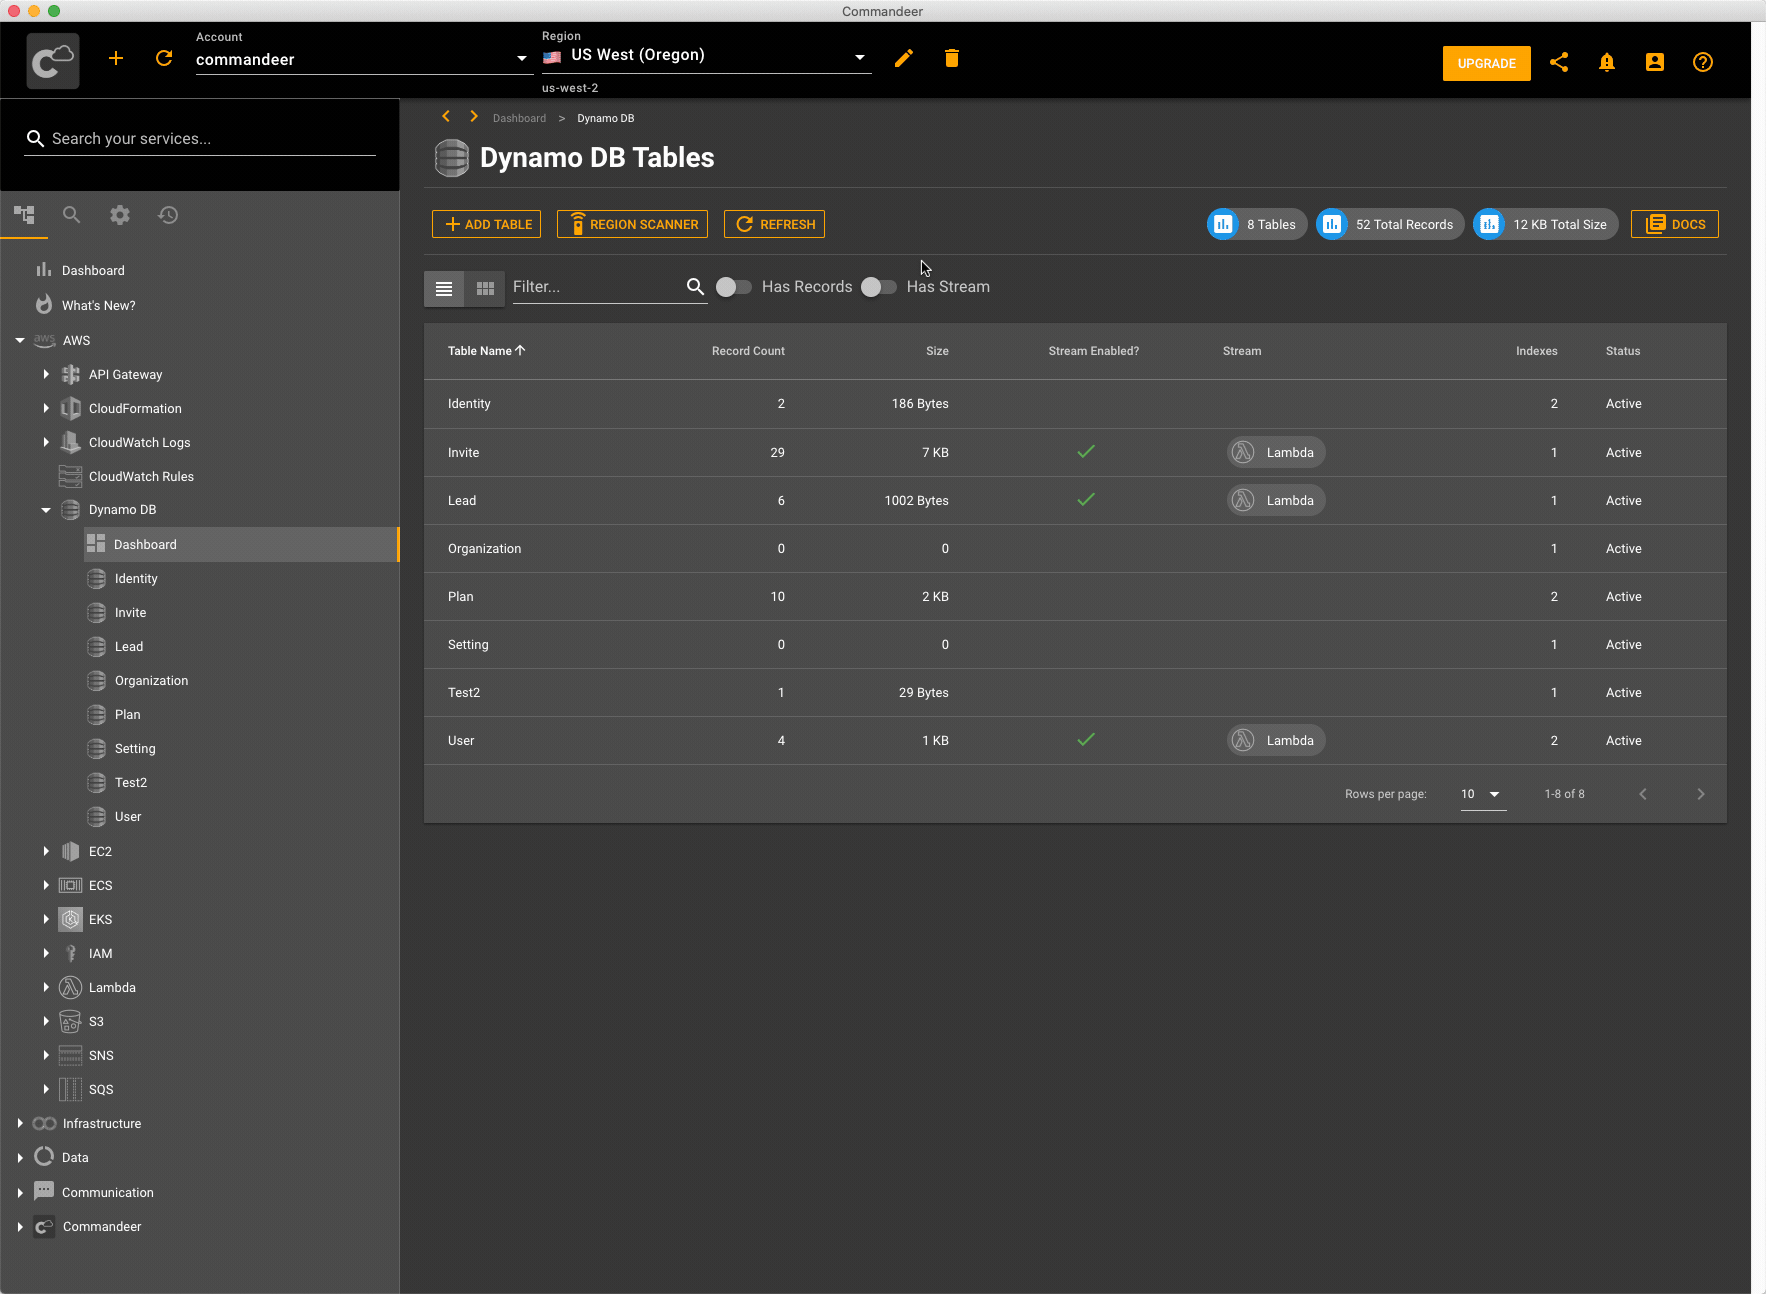The height and width of the screenshot is (1294, 1766).
Task: Click the Dashboard breadcrumb link
Action: 519,118
